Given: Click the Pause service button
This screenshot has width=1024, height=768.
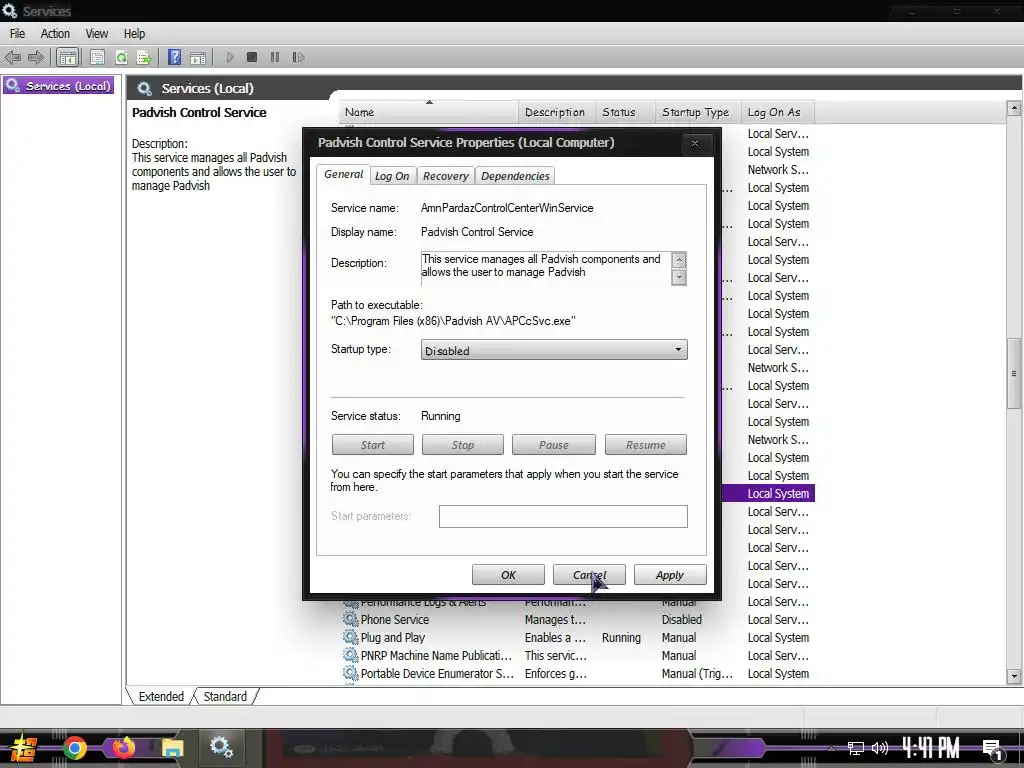Looking at the screenshot, I should click(x=554, y=445).
